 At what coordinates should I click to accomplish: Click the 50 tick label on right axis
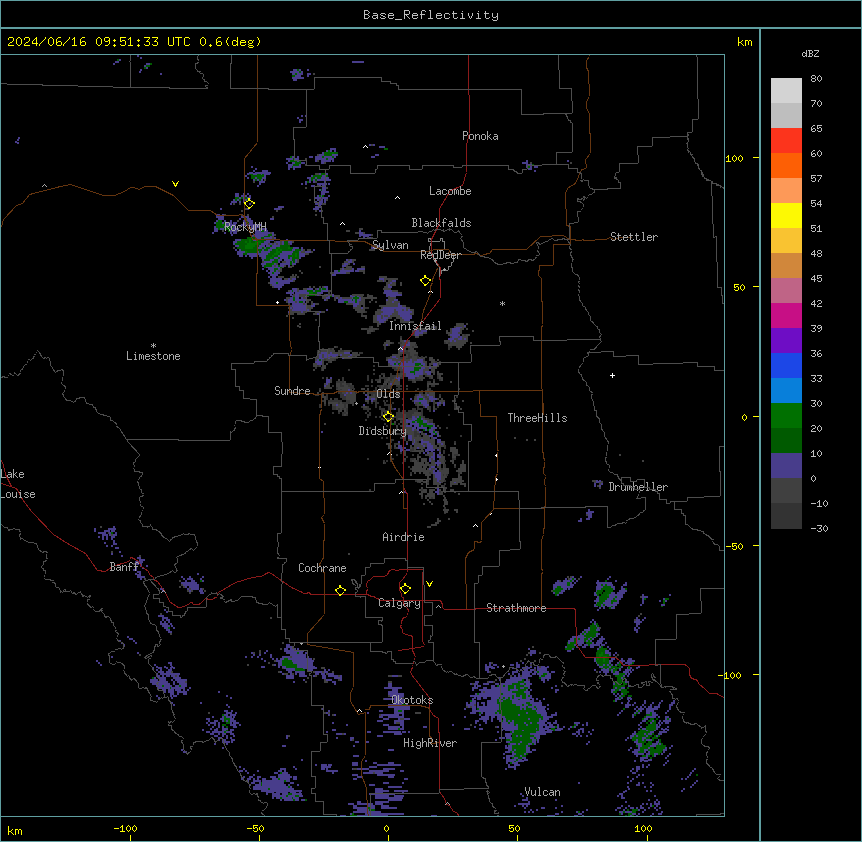(x=739, y=287)
